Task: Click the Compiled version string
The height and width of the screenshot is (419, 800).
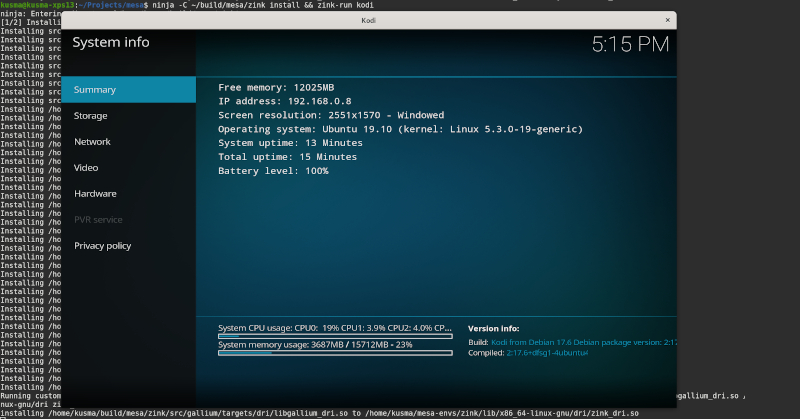Action: (x=548, y=353)
